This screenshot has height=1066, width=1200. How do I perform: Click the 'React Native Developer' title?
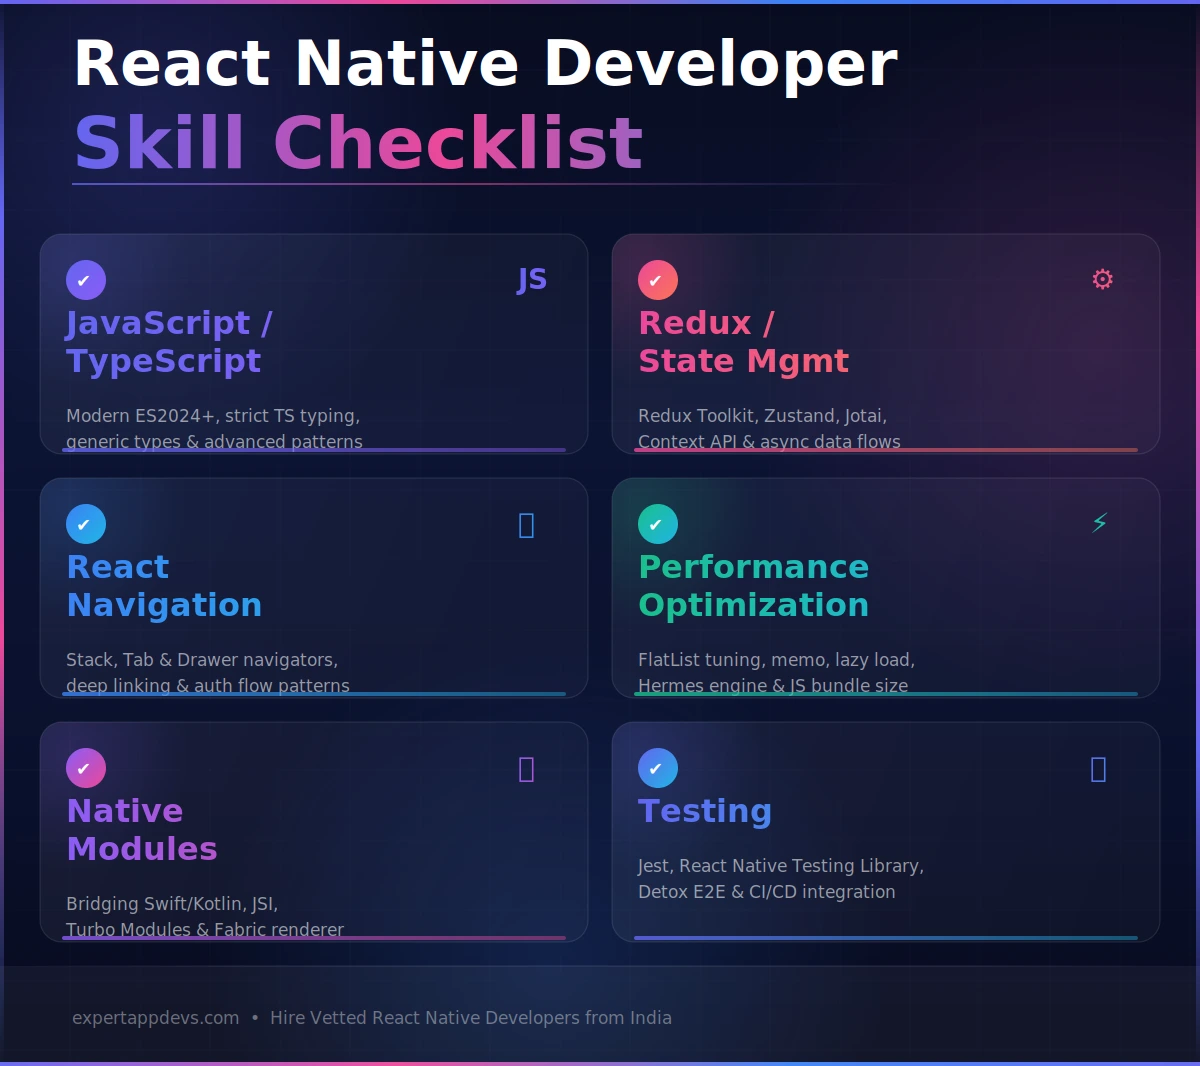(x=486, y=64)
